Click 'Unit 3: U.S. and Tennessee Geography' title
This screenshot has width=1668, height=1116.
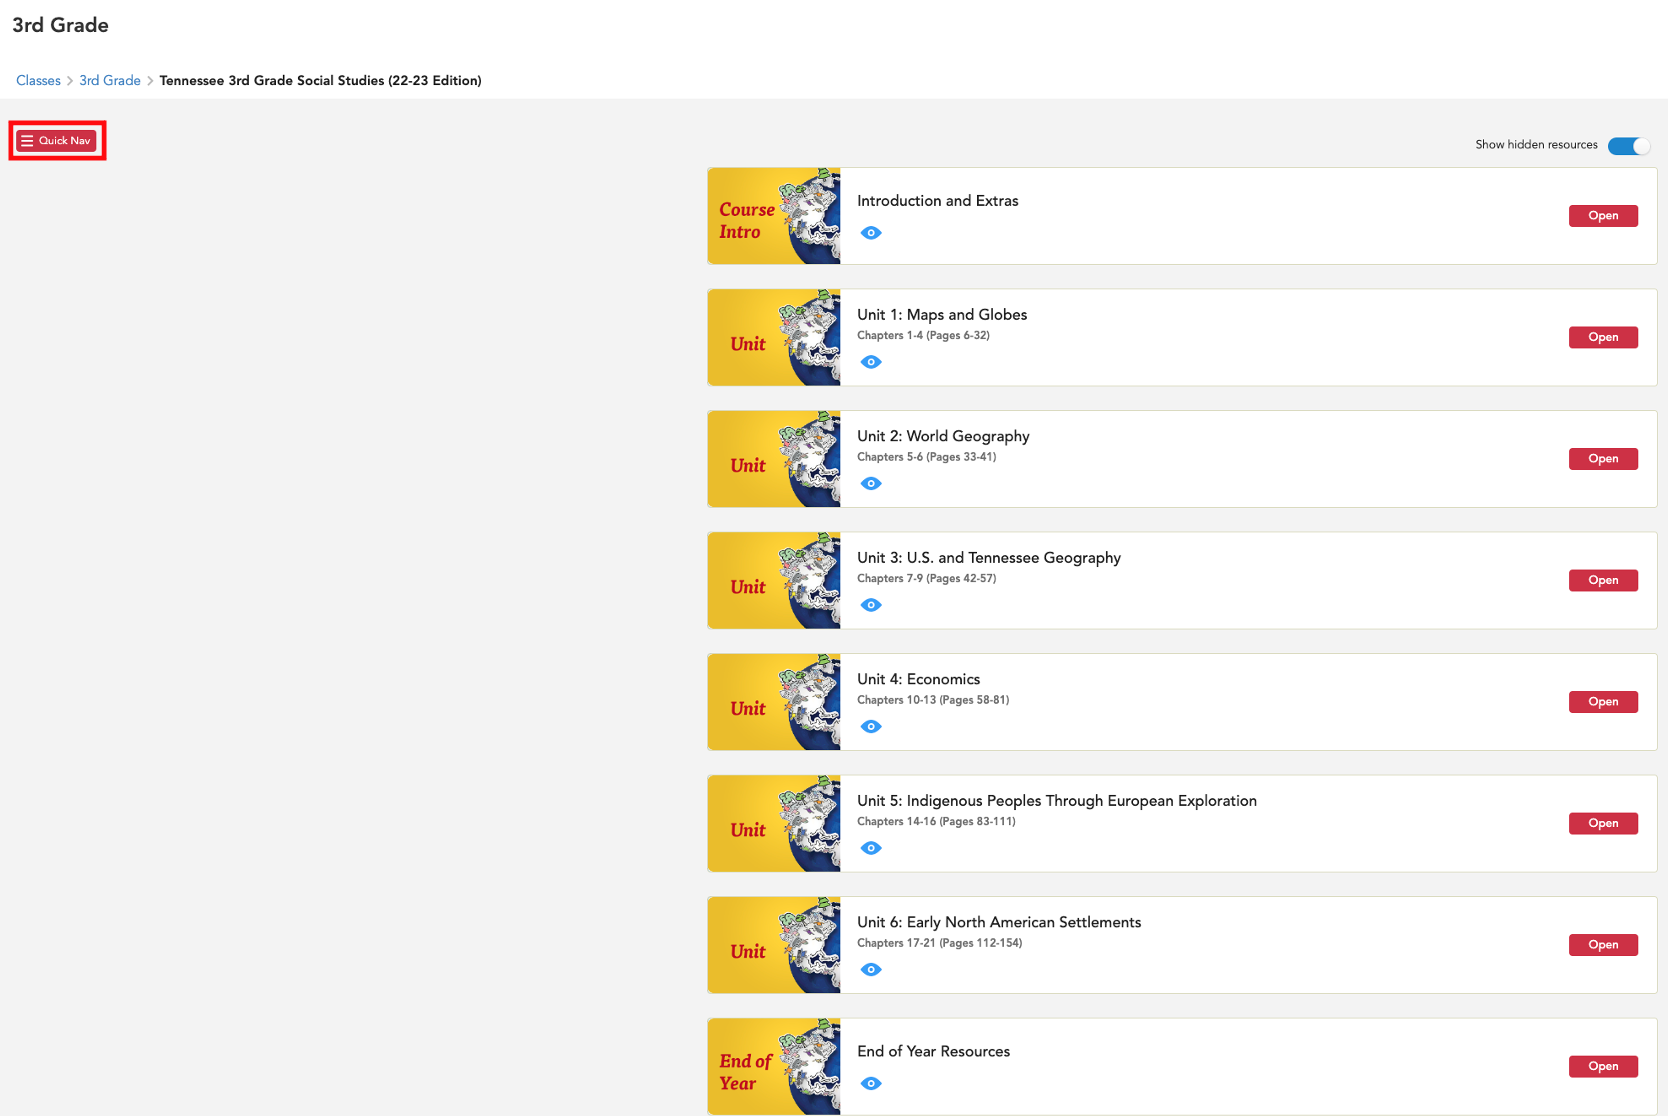coord(989,558)
